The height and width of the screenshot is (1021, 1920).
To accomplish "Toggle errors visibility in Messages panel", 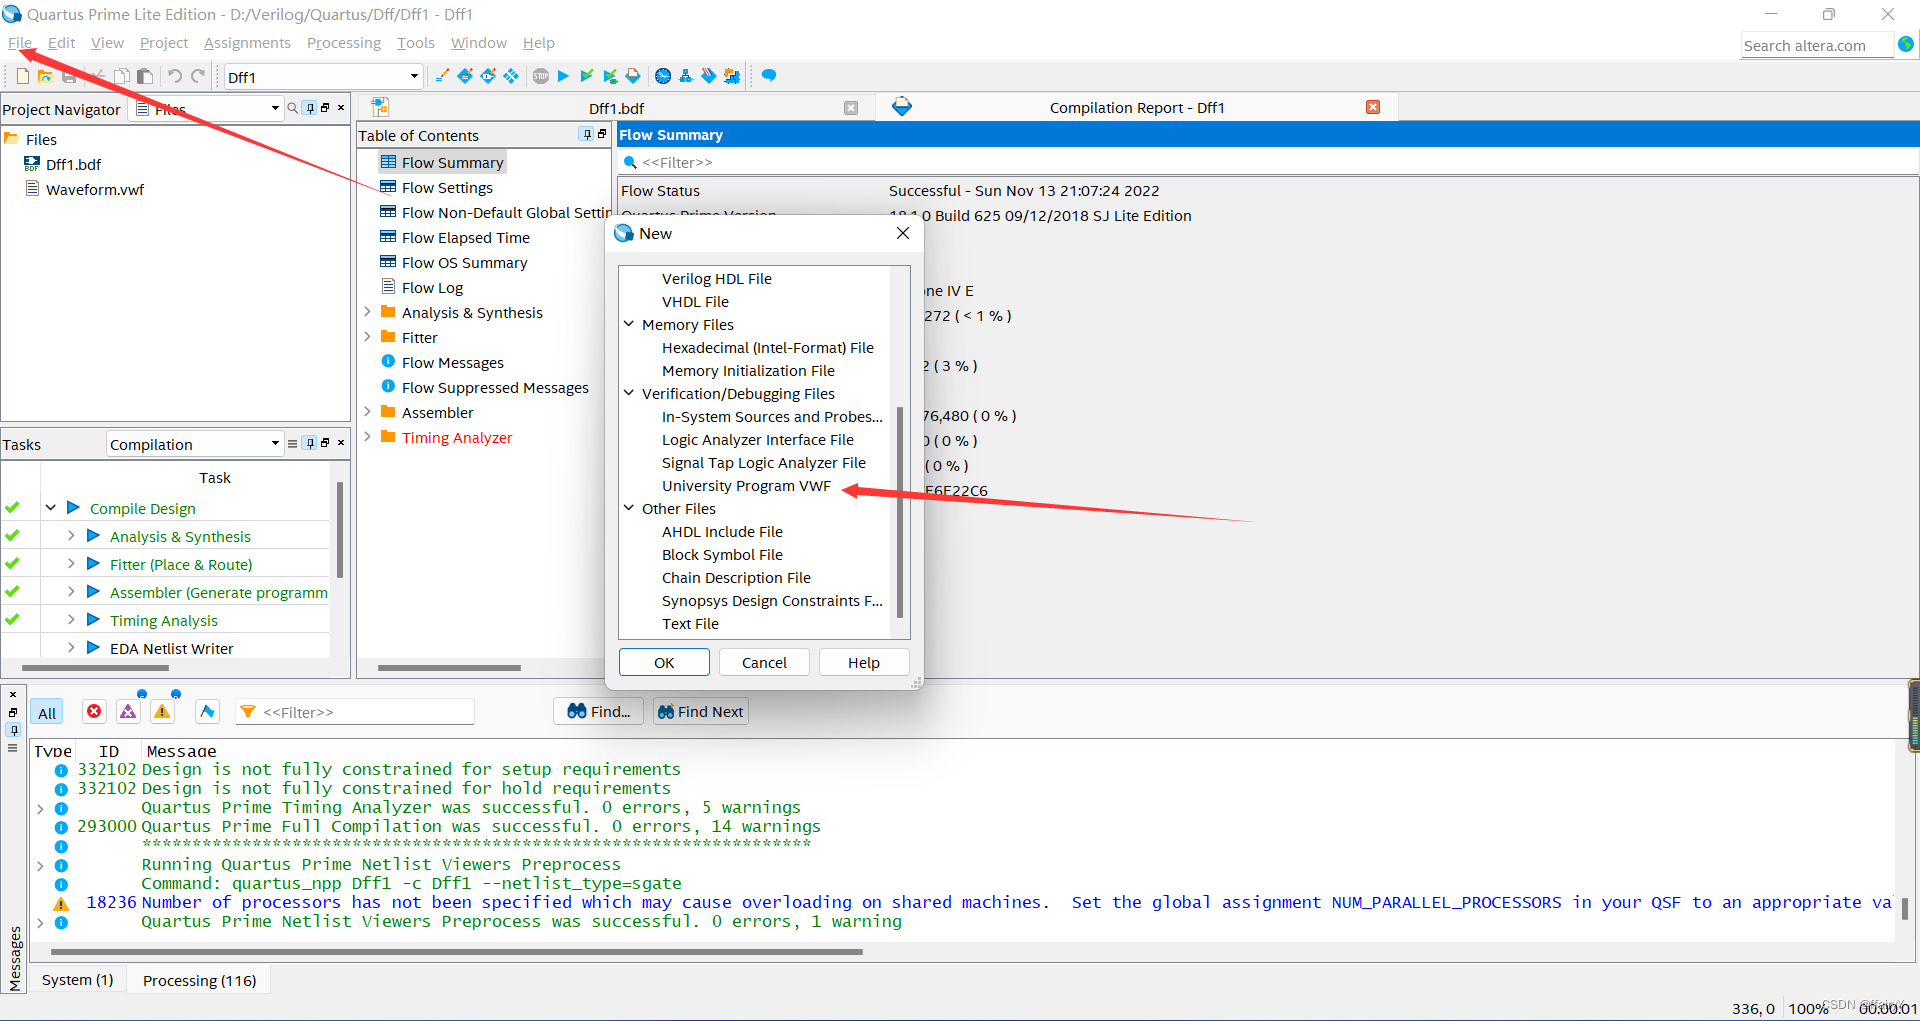I will pyautogui.click(x=94, y=711).
